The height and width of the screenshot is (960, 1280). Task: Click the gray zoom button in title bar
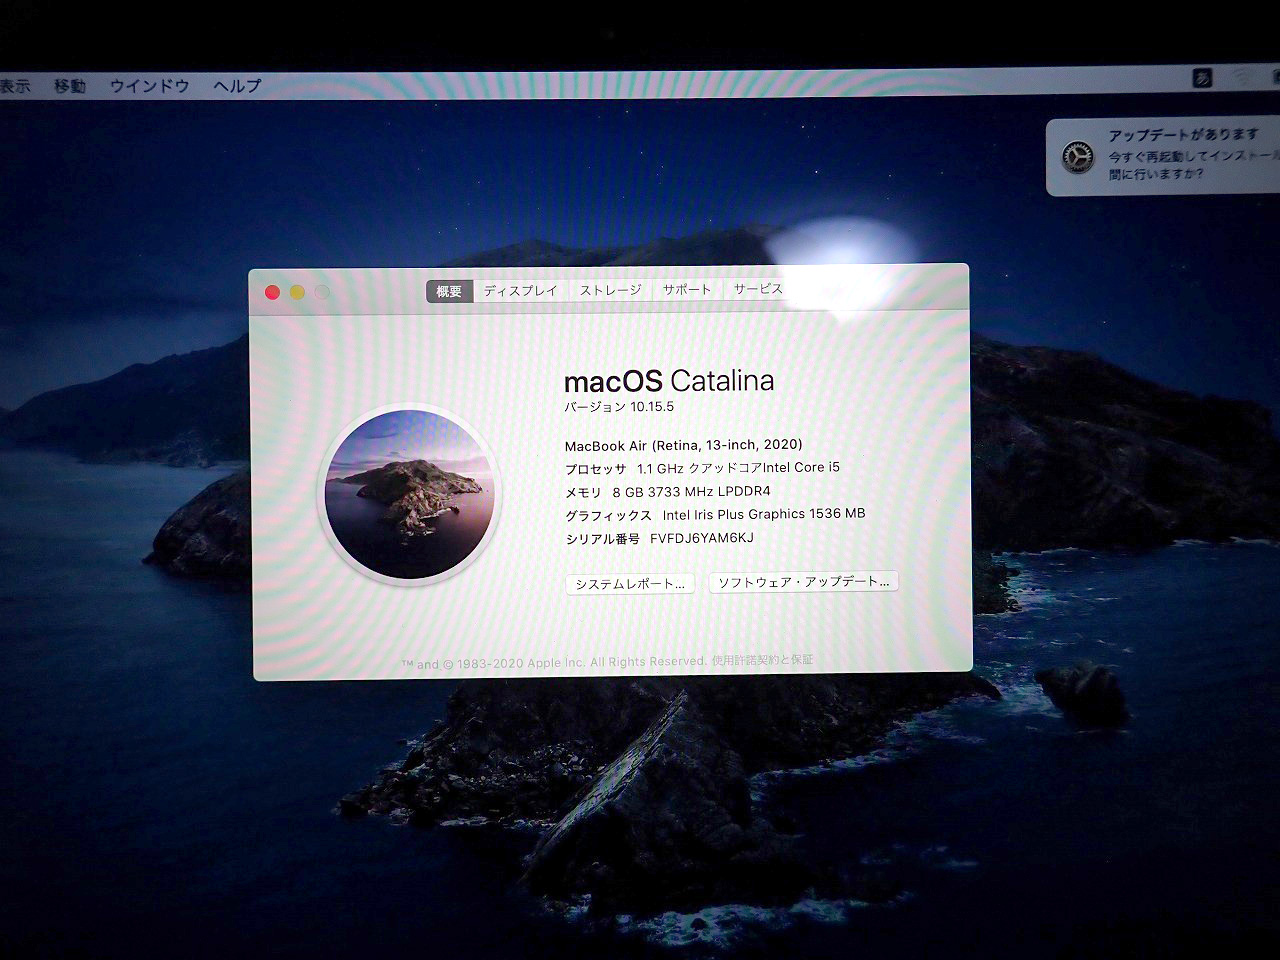coord(322,292)
